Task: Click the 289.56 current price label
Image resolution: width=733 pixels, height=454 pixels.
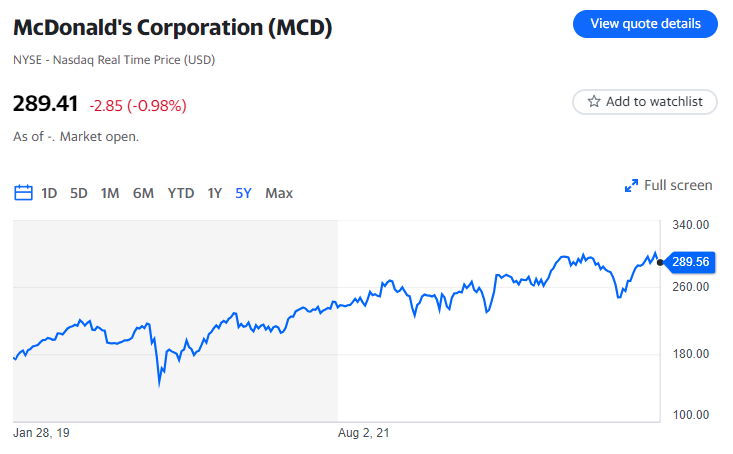Action: click(x=690, y=262)
